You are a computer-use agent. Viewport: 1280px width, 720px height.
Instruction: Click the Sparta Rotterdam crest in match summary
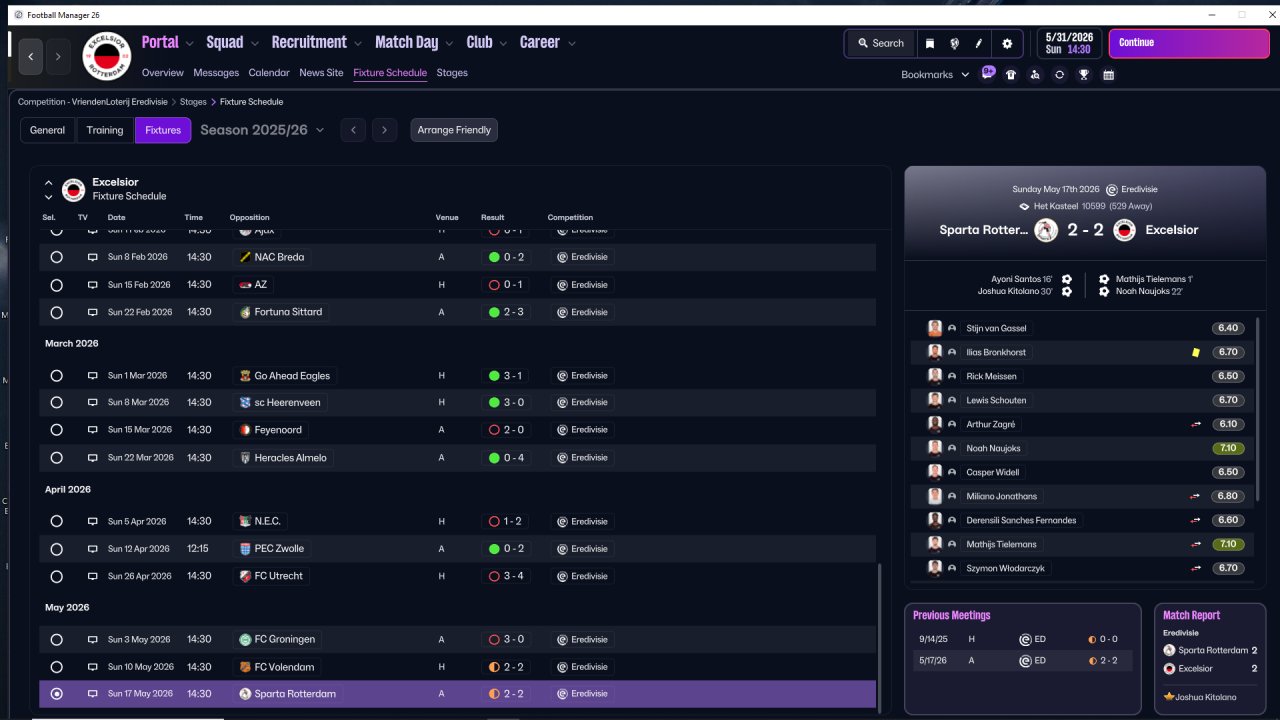tap(1046, 230)
